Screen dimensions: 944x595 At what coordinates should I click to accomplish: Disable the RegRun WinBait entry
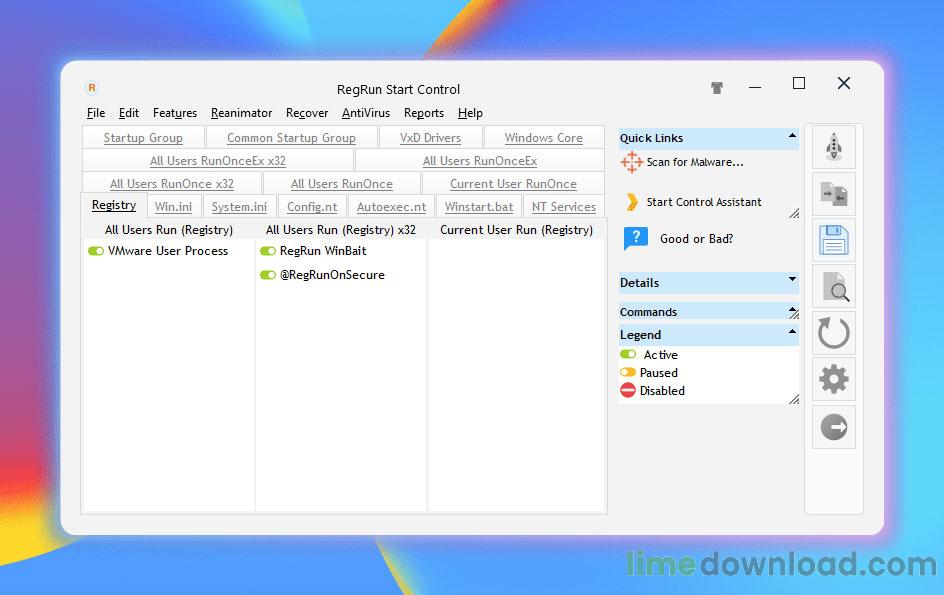(x=266, y=251)
